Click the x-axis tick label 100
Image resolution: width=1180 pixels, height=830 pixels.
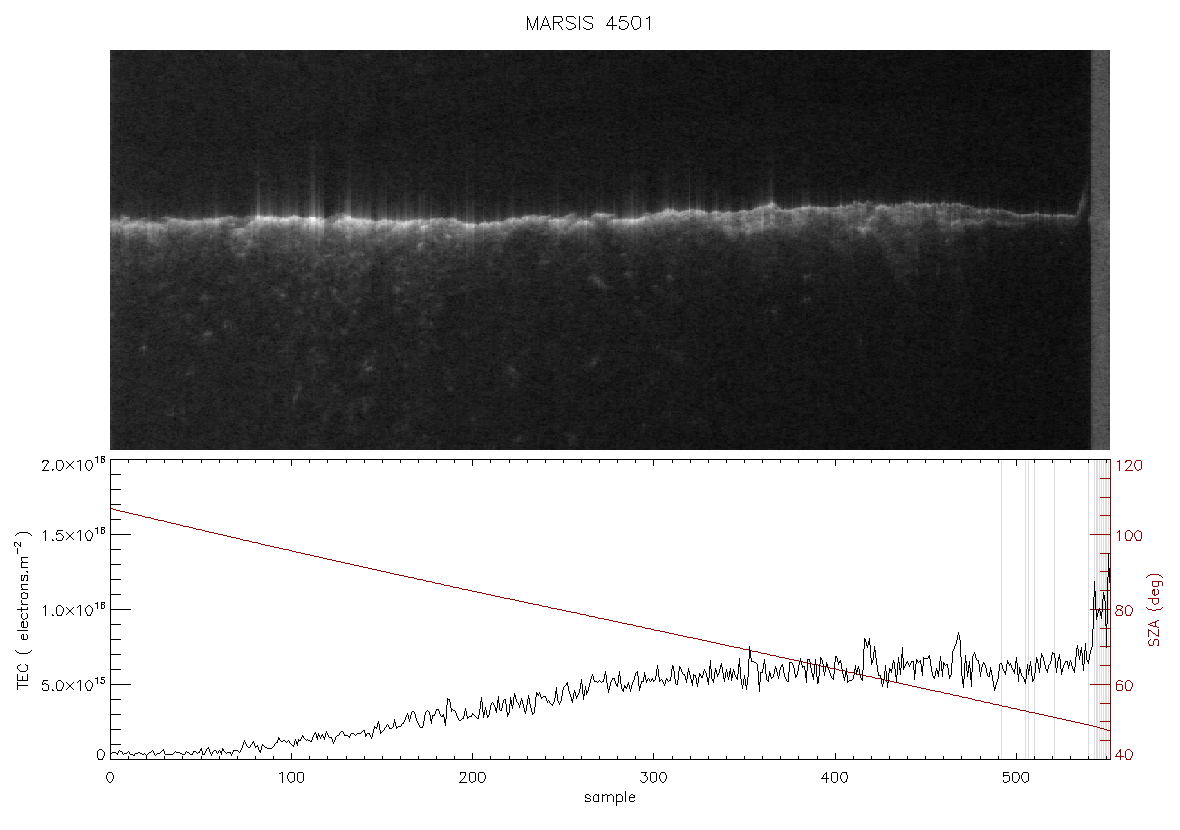coord(291,777)
